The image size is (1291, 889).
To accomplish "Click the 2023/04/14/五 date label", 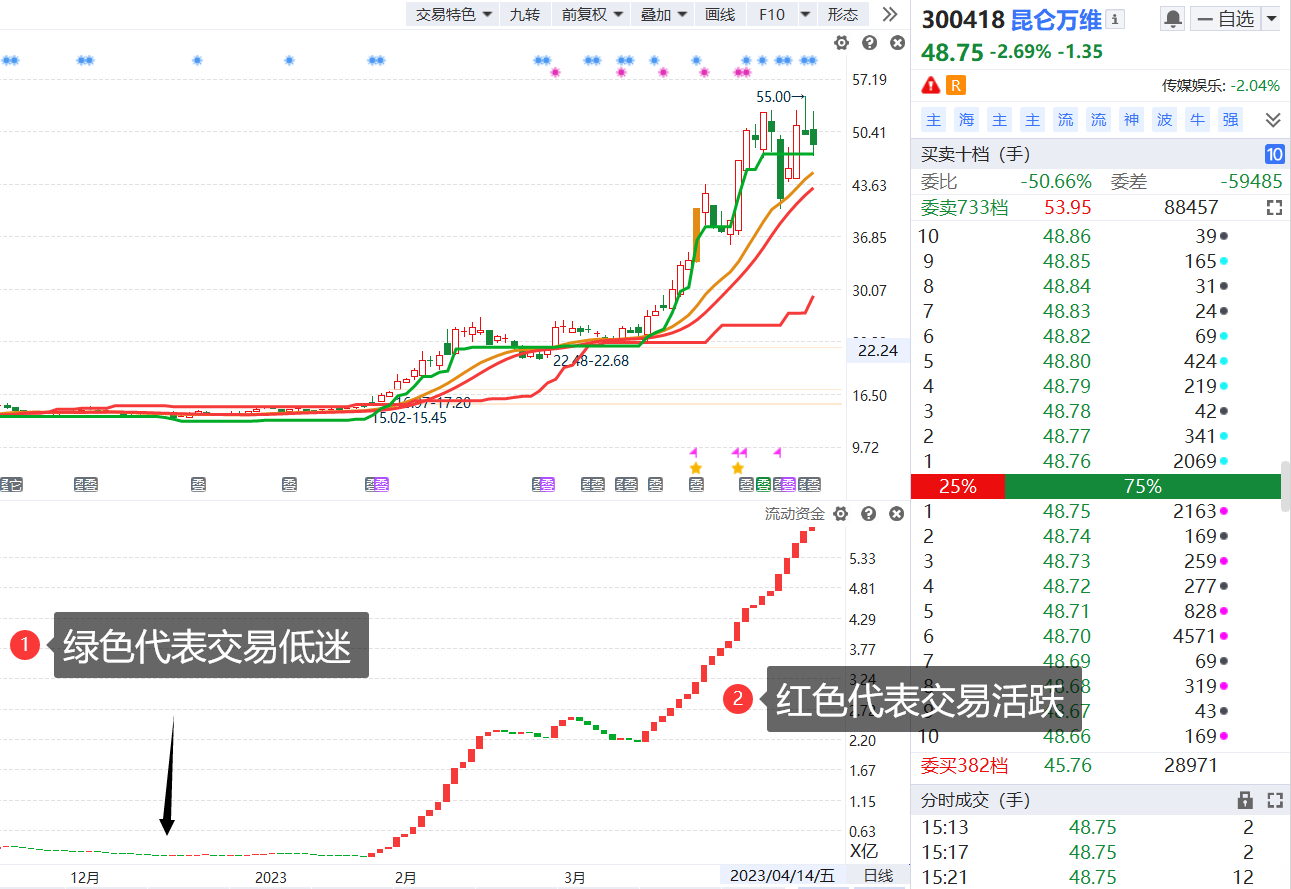I will point(782,877).
